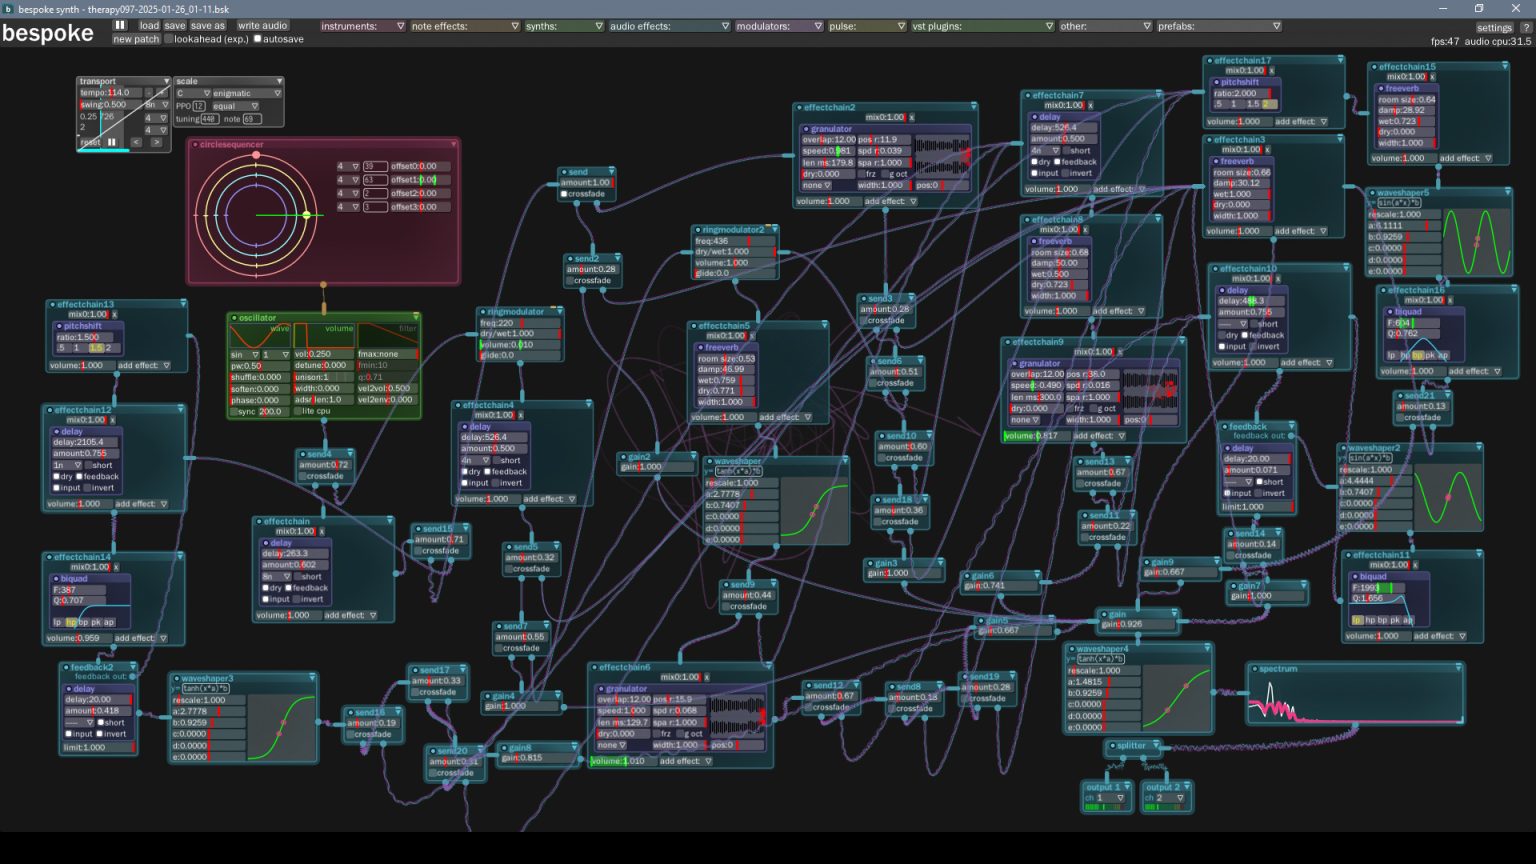
Task: Click the transport tempo slider
Action: (111, 93)
